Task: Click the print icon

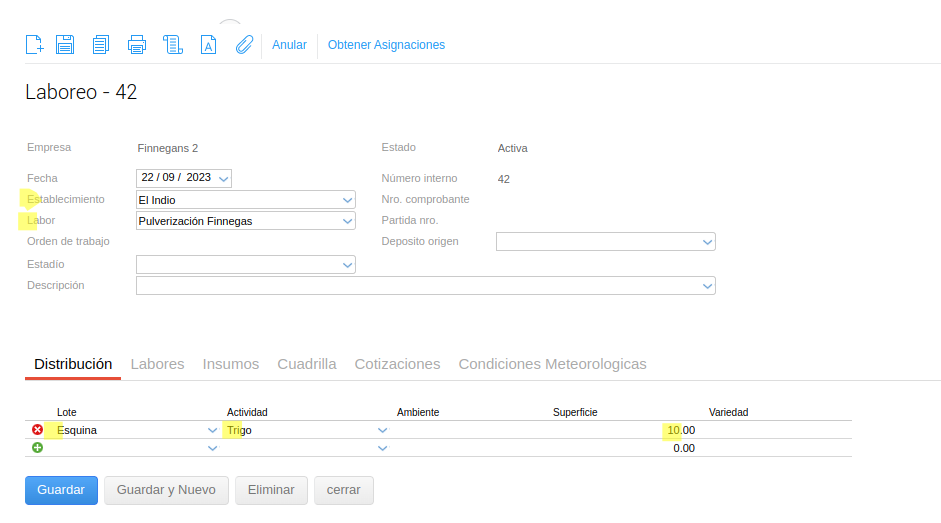Action: (137, 44)
